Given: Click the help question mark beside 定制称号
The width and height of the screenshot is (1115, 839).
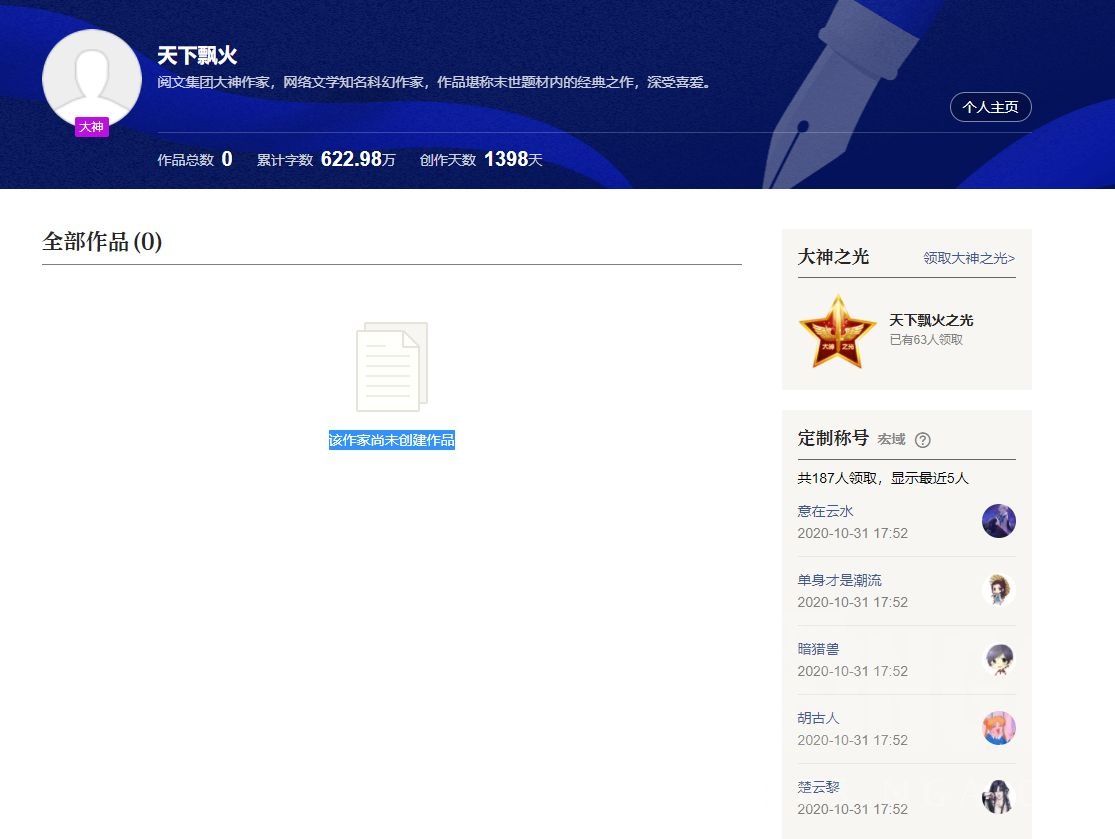Looking at the screenshot, I should pos(922,440).
